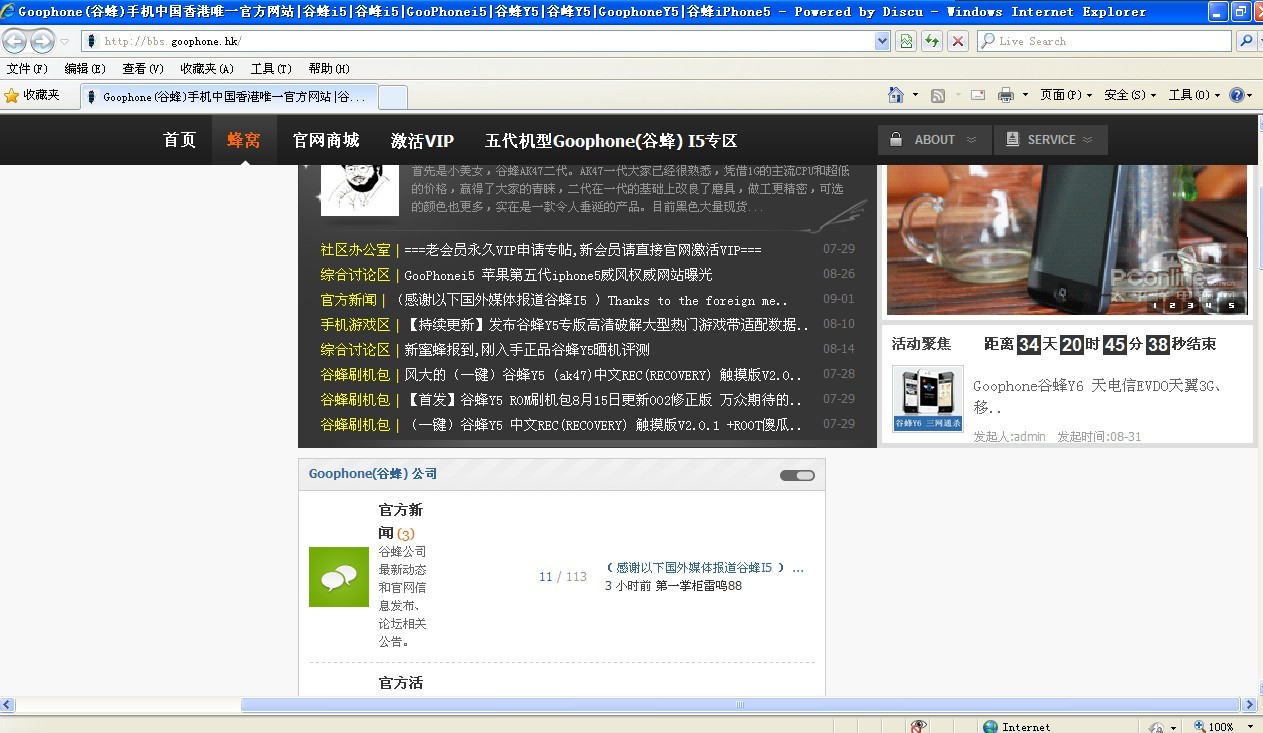
Task: Click the 谷蜂Y6 三网通杀 activity thumbnail
Action: coord(928,398)
